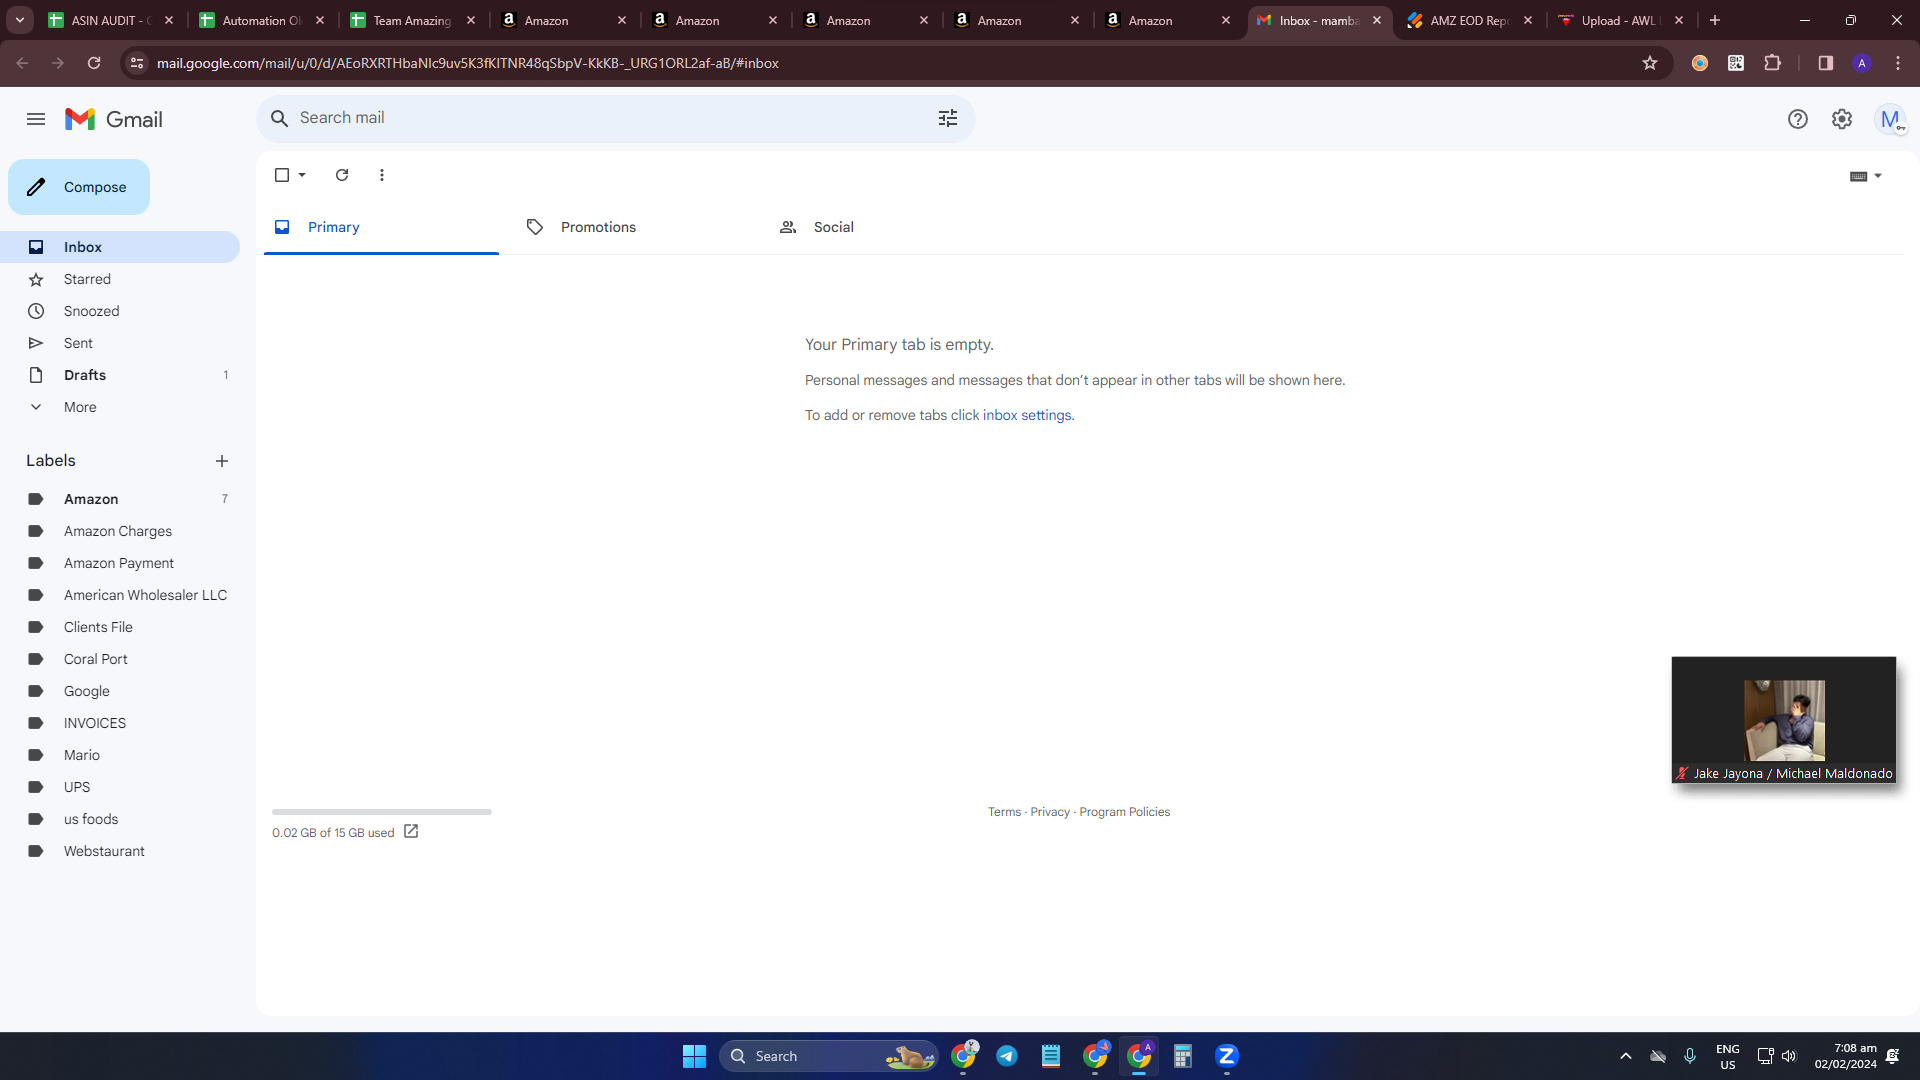Open Telegram from the taskbar

(1007, 1056)
